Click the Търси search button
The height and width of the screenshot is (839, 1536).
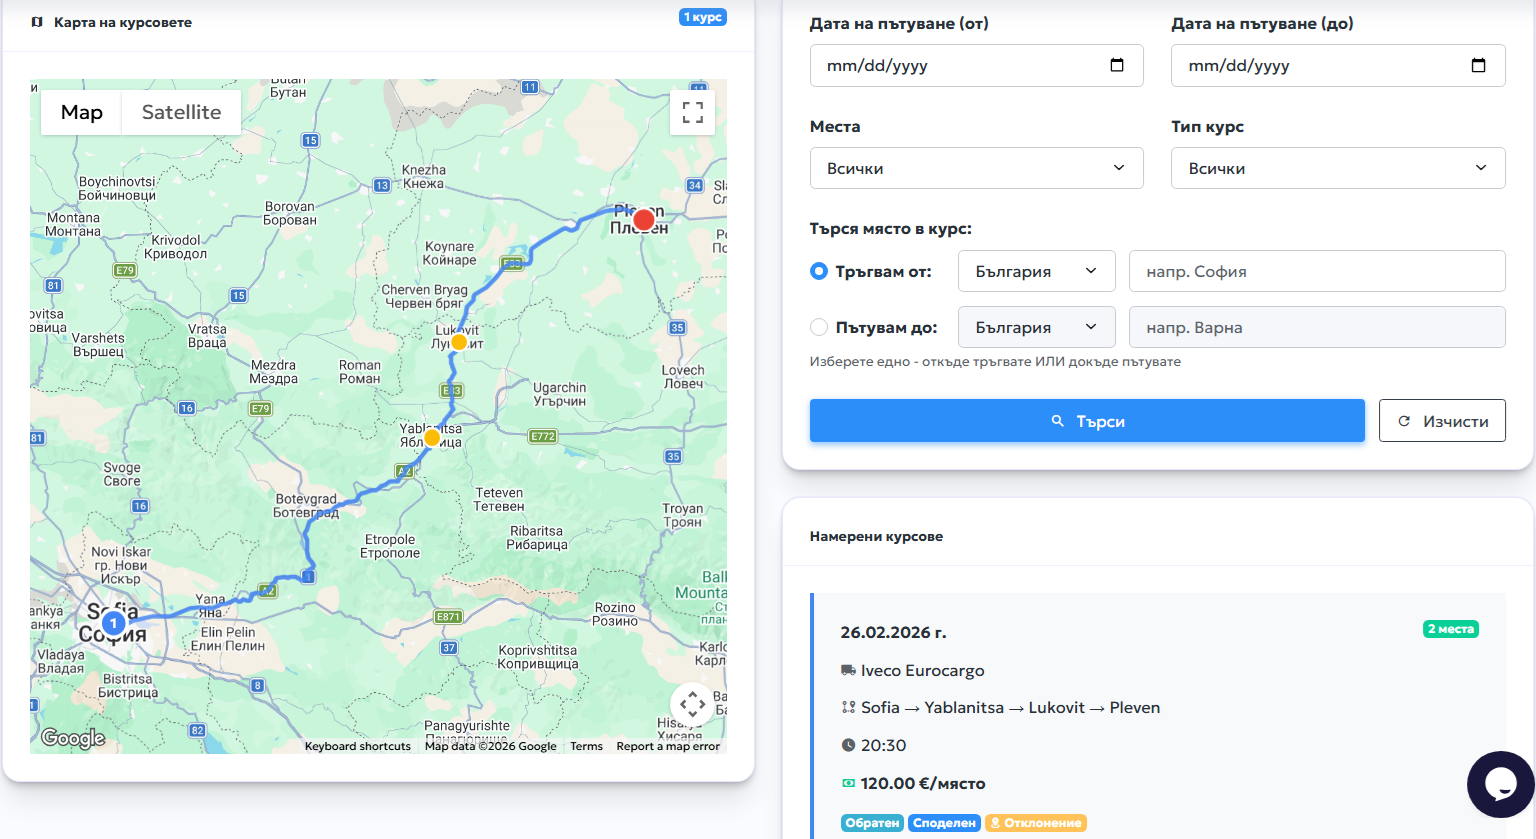point(1087,421)
